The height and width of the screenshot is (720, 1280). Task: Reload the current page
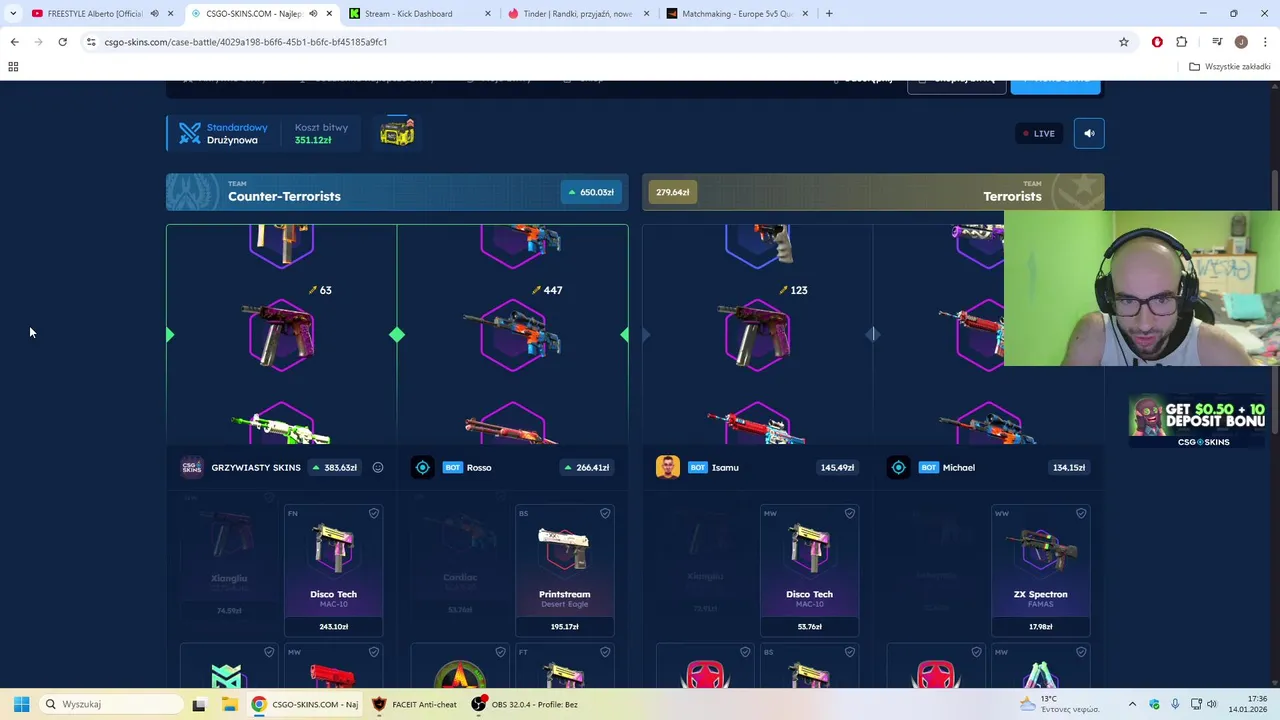[x=62, y=42]
